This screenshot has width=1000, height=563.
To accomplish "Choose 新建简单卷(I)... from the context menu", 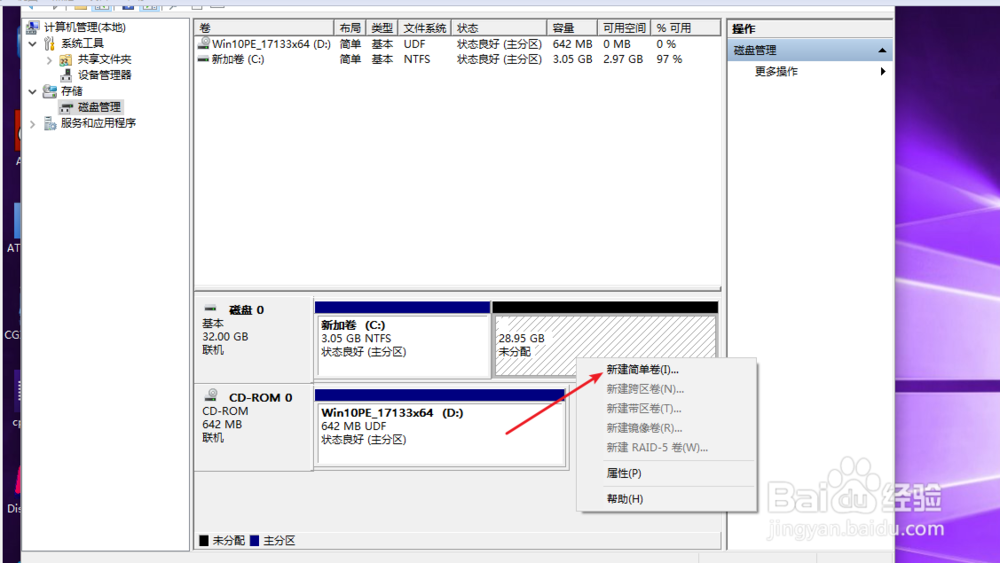I will tap(642, 370).
